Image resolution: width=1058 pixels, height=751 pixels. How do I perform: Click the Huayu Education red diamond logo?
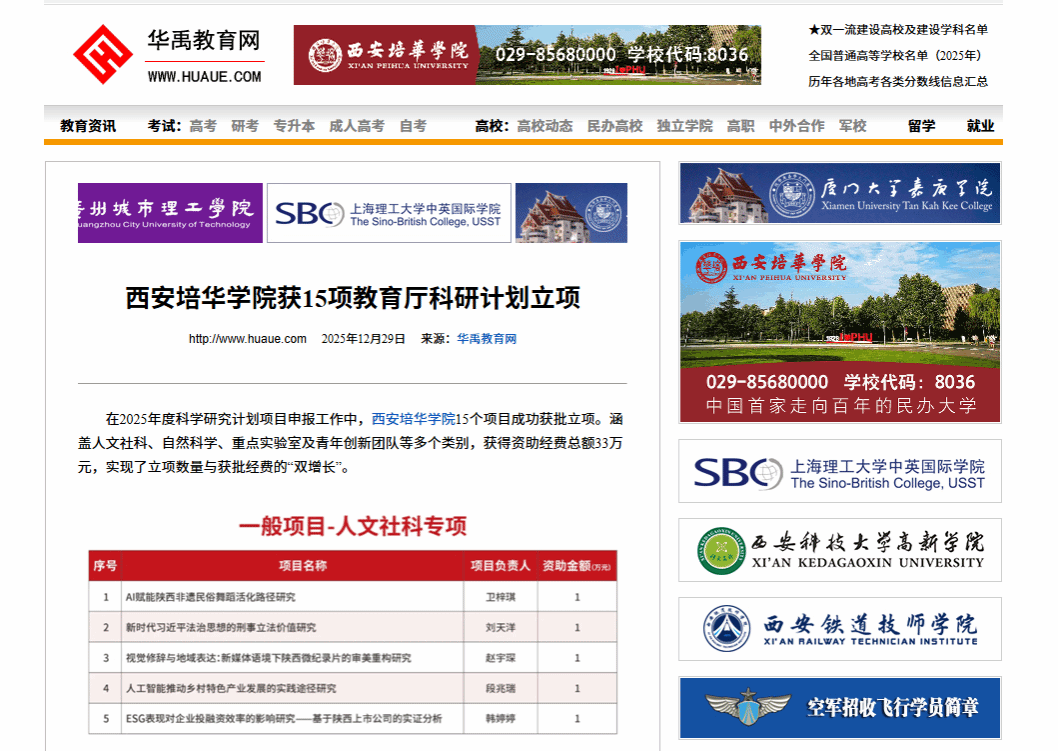point(102,54)
